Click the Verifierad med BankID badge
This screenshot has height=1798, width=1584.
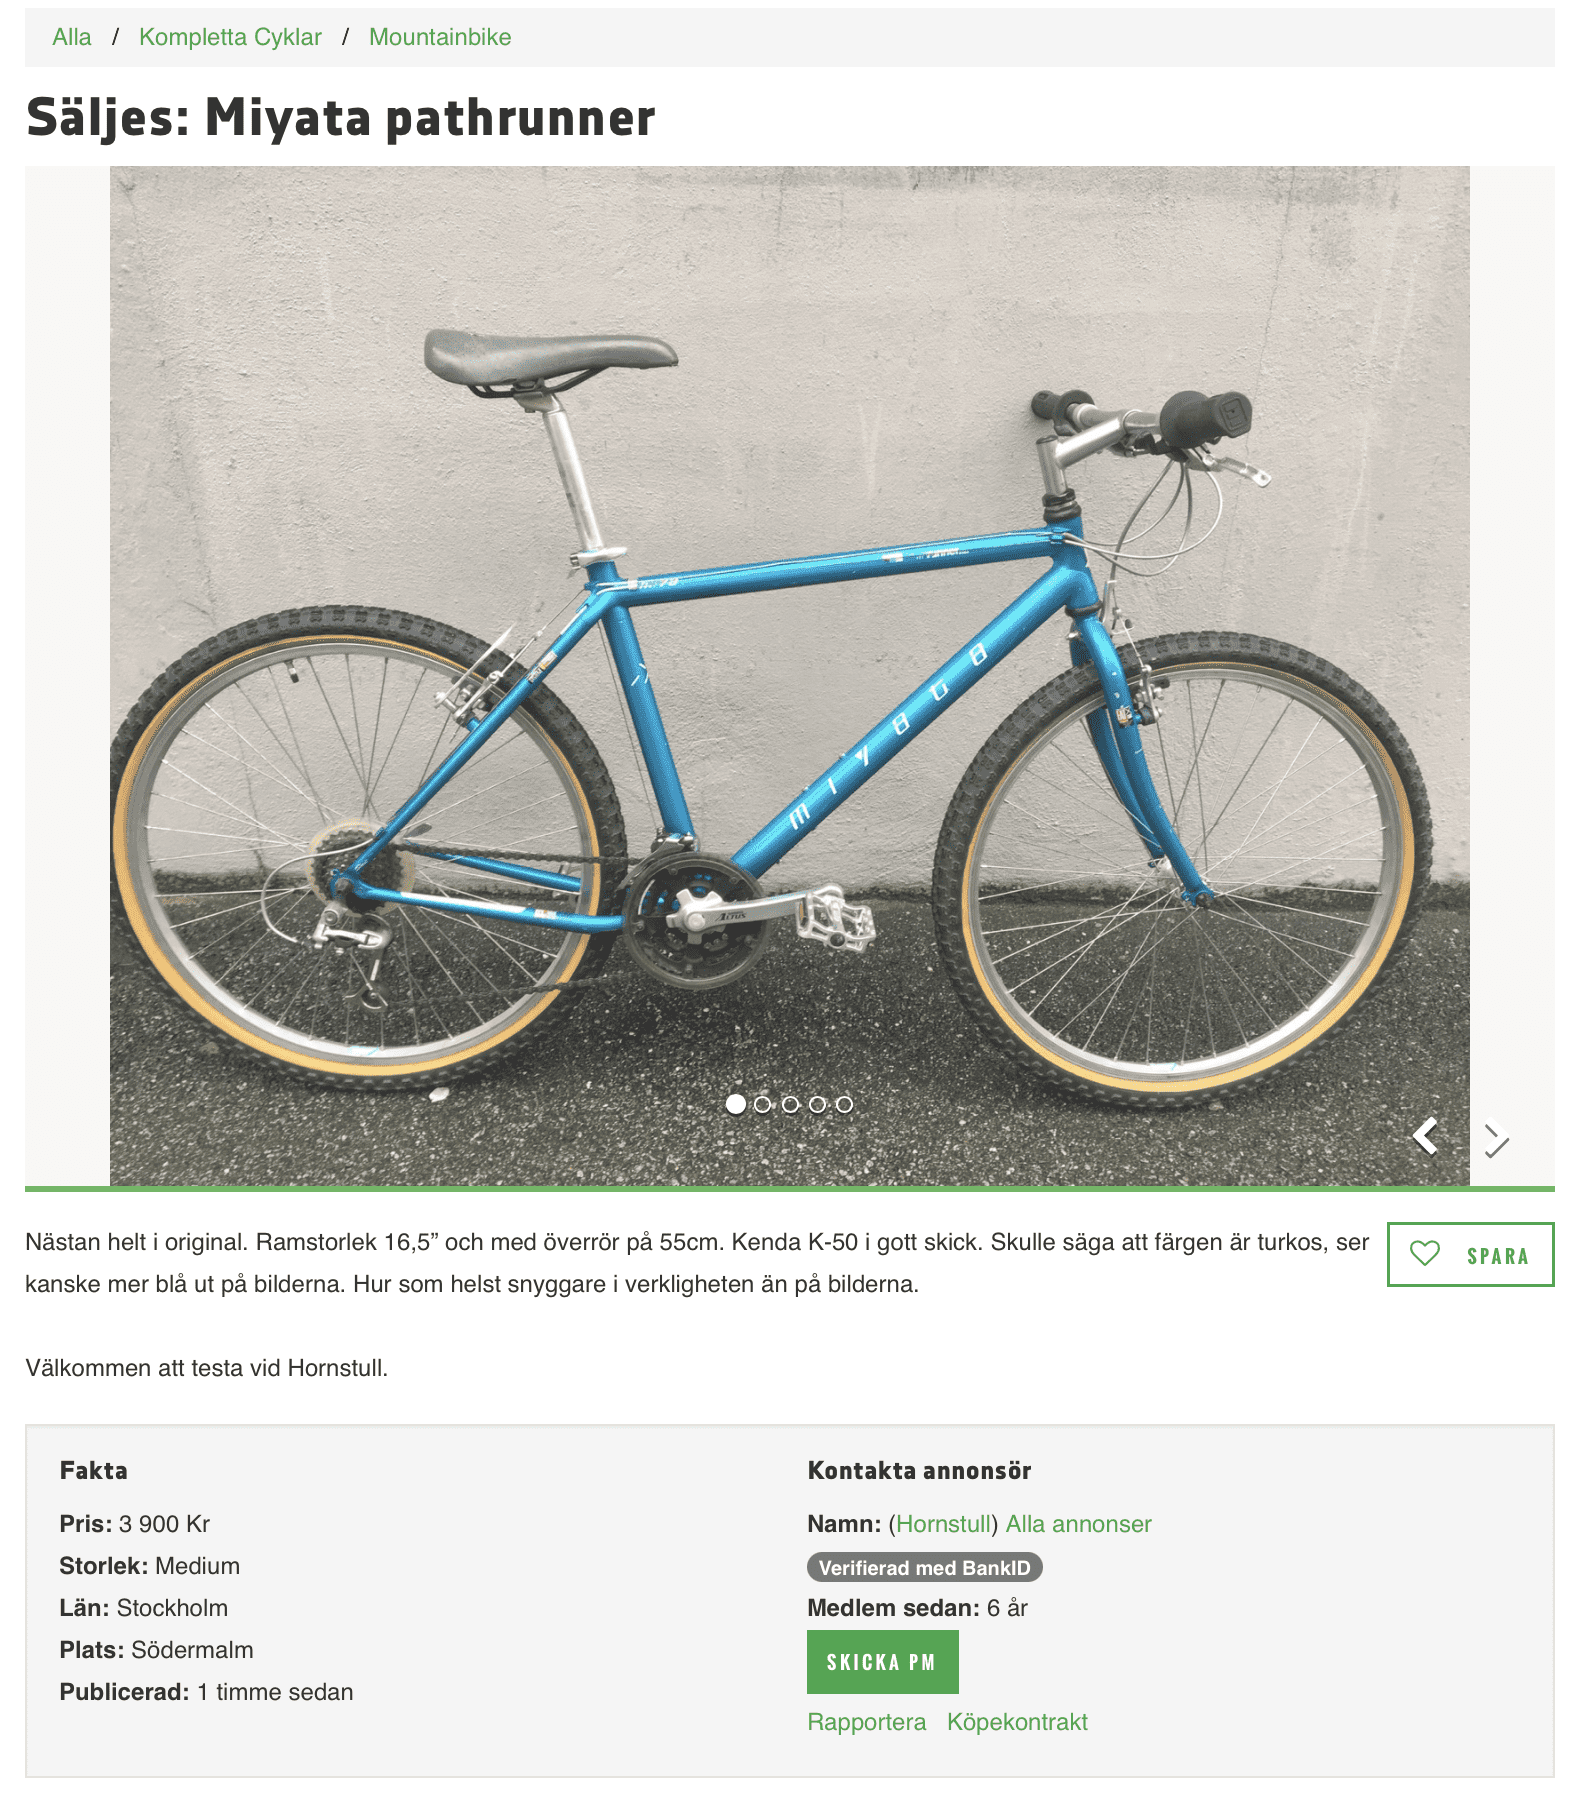click(x=924, y=1567)
